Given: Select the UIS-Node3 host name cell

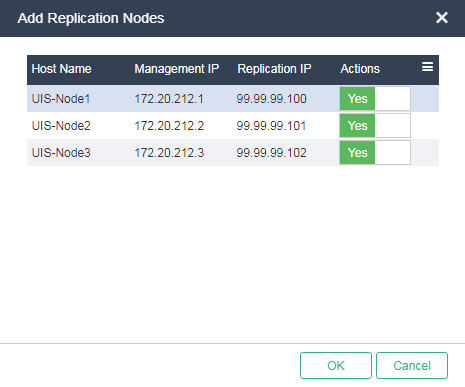Looking at the screenshot, I should point(61,153).
